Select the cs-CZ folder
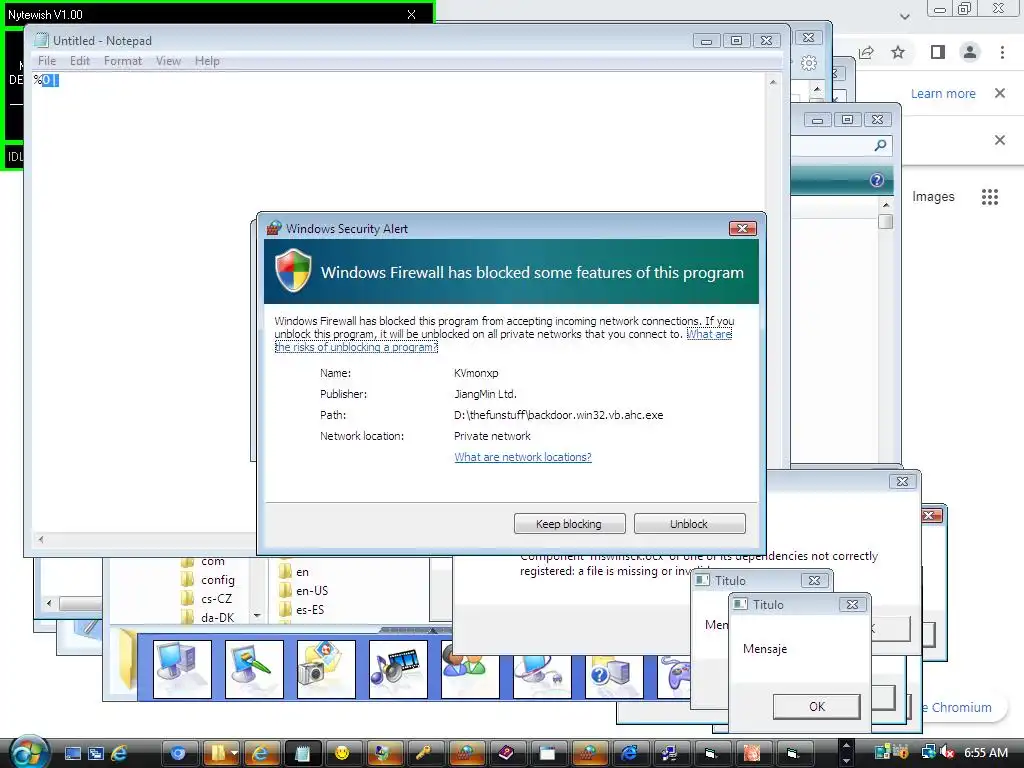The image size is (1024, 768). [x=206, y=599]
